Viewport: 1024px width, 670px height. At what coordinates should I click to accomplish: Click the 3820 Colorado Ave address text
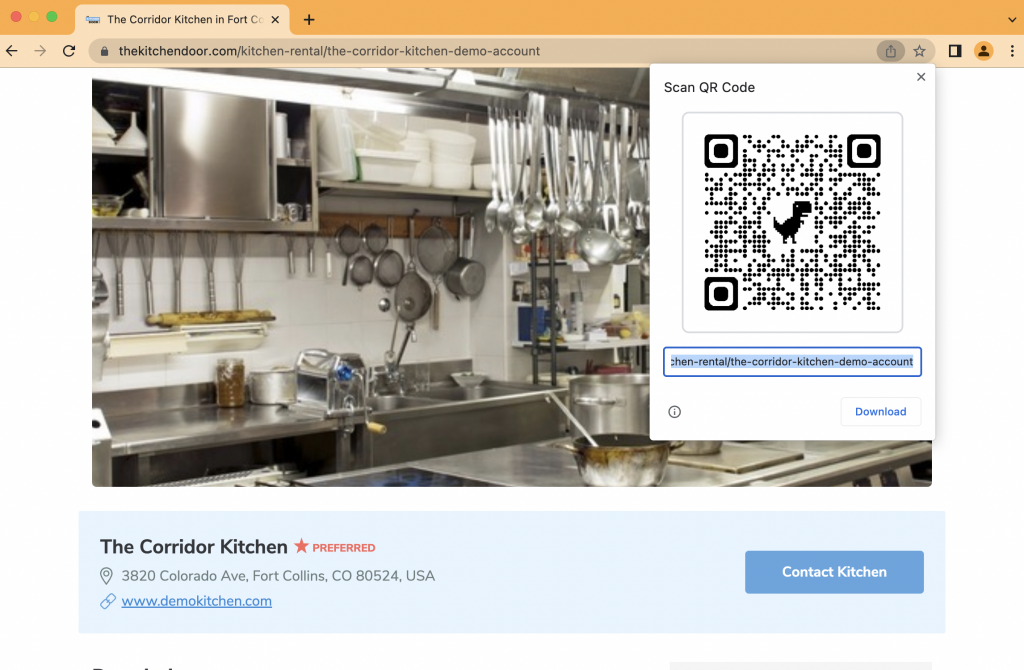278,575
